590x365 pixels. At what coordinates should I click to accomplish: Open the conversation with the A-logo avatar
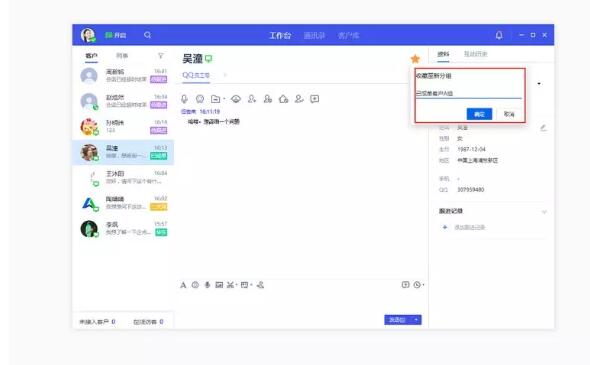point(123,203)
